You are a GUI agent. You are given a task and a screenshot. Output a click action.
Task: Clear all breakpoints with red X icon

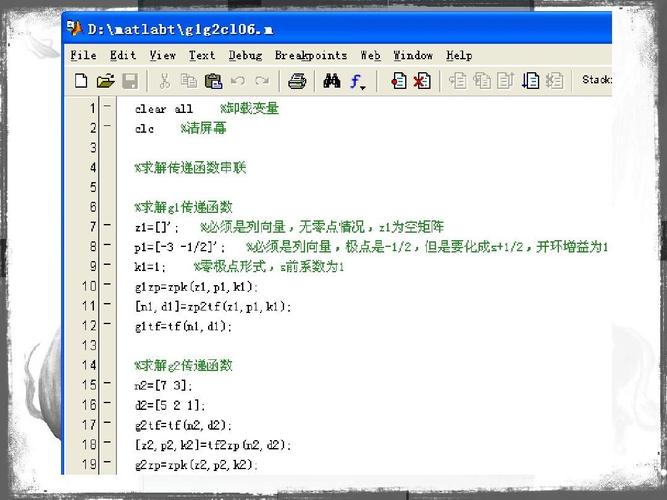click(x=422, y=80)
